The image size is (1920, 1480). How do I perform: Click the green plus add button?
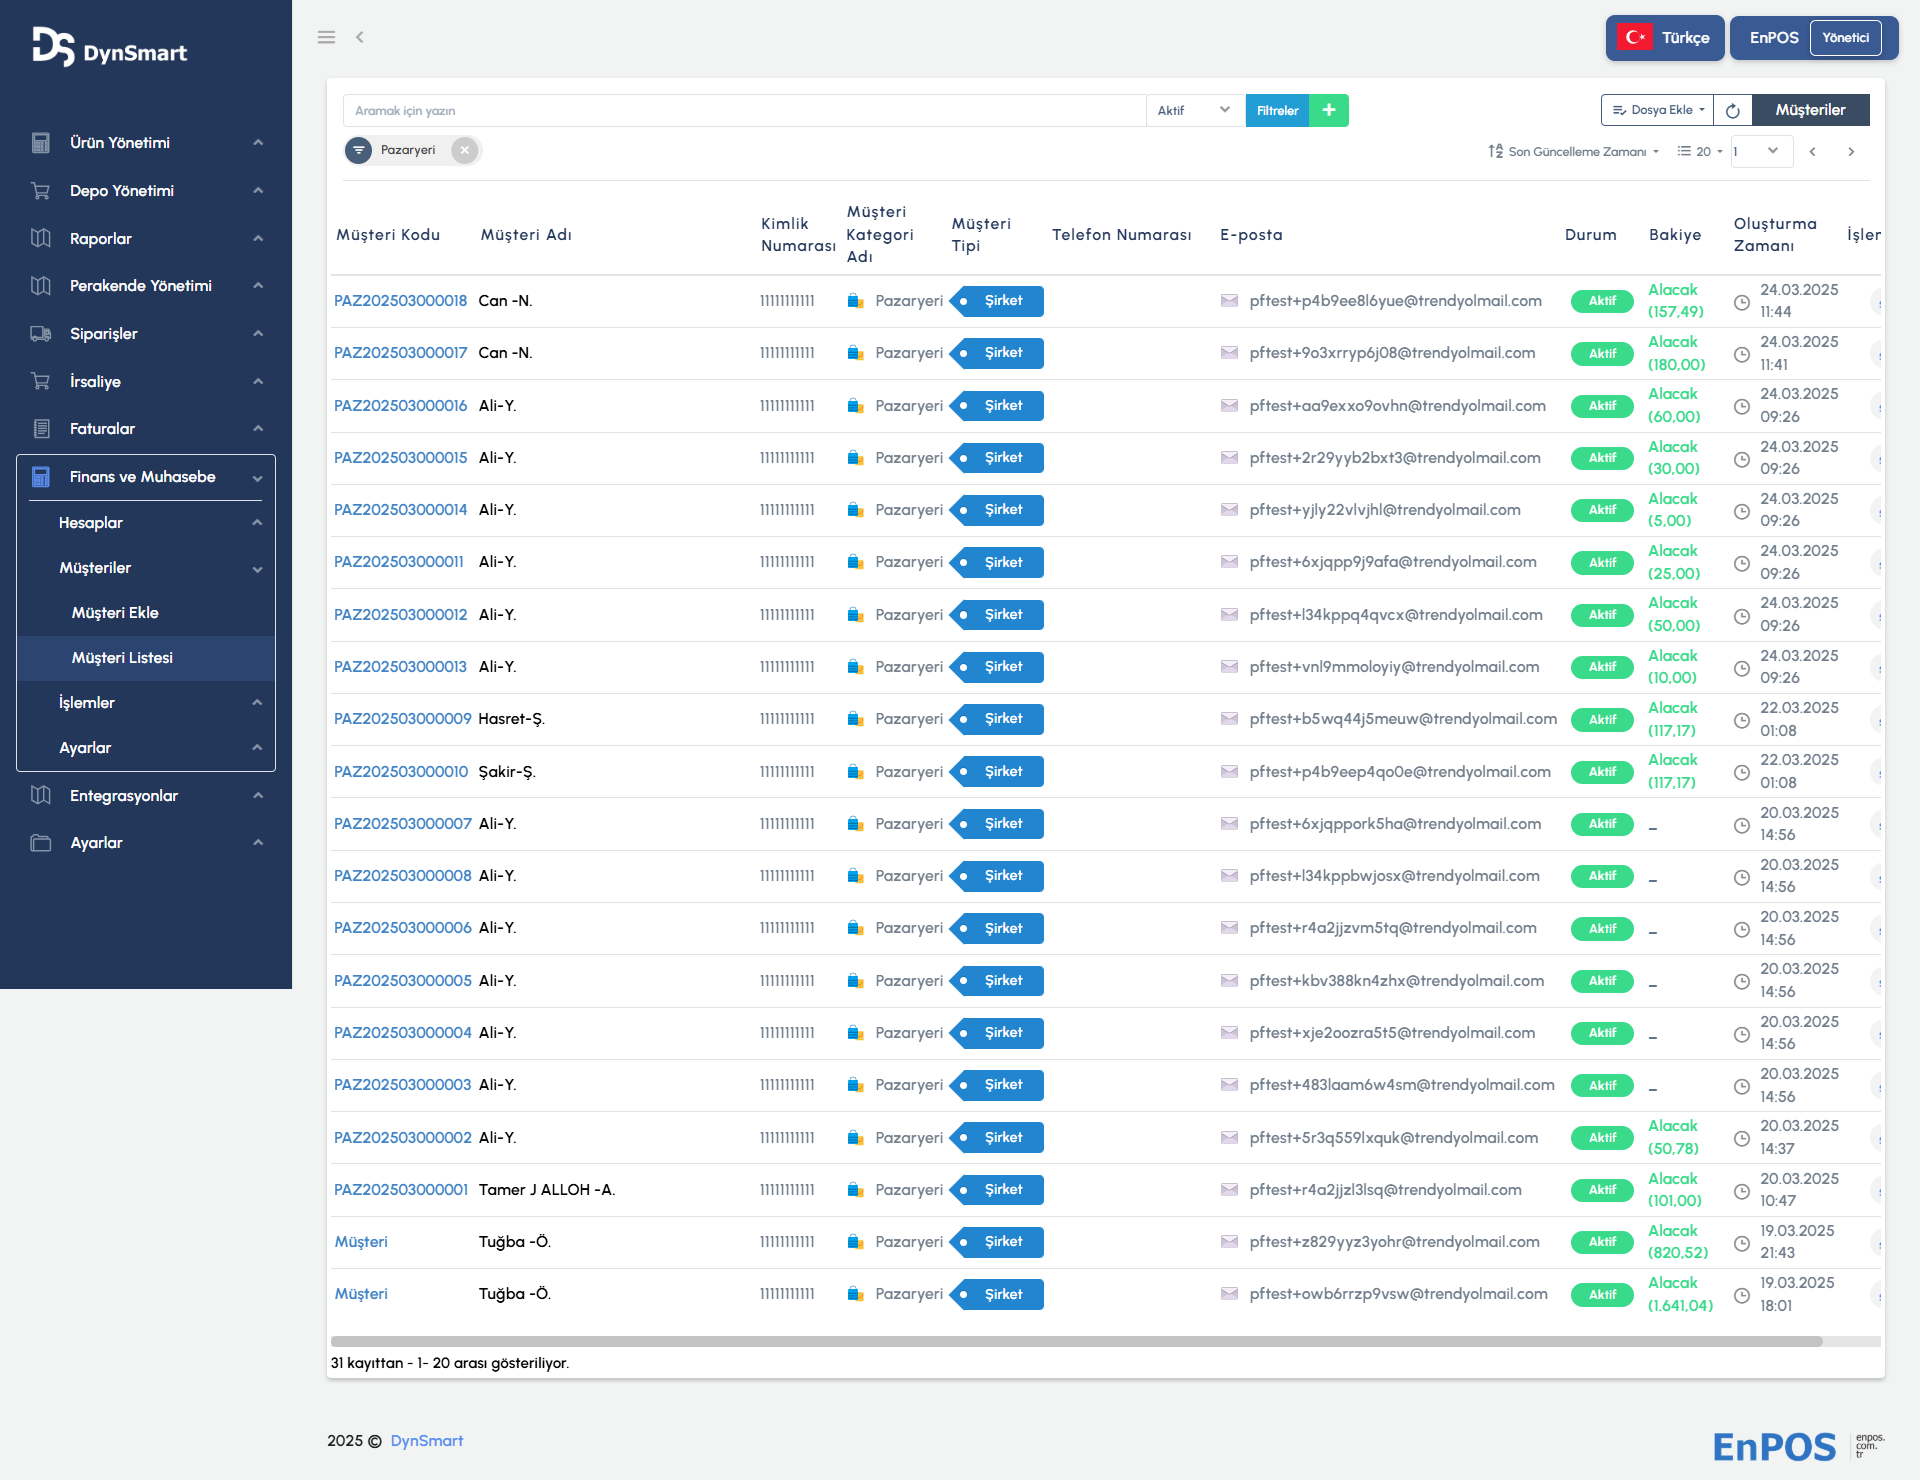[1329, 110]
